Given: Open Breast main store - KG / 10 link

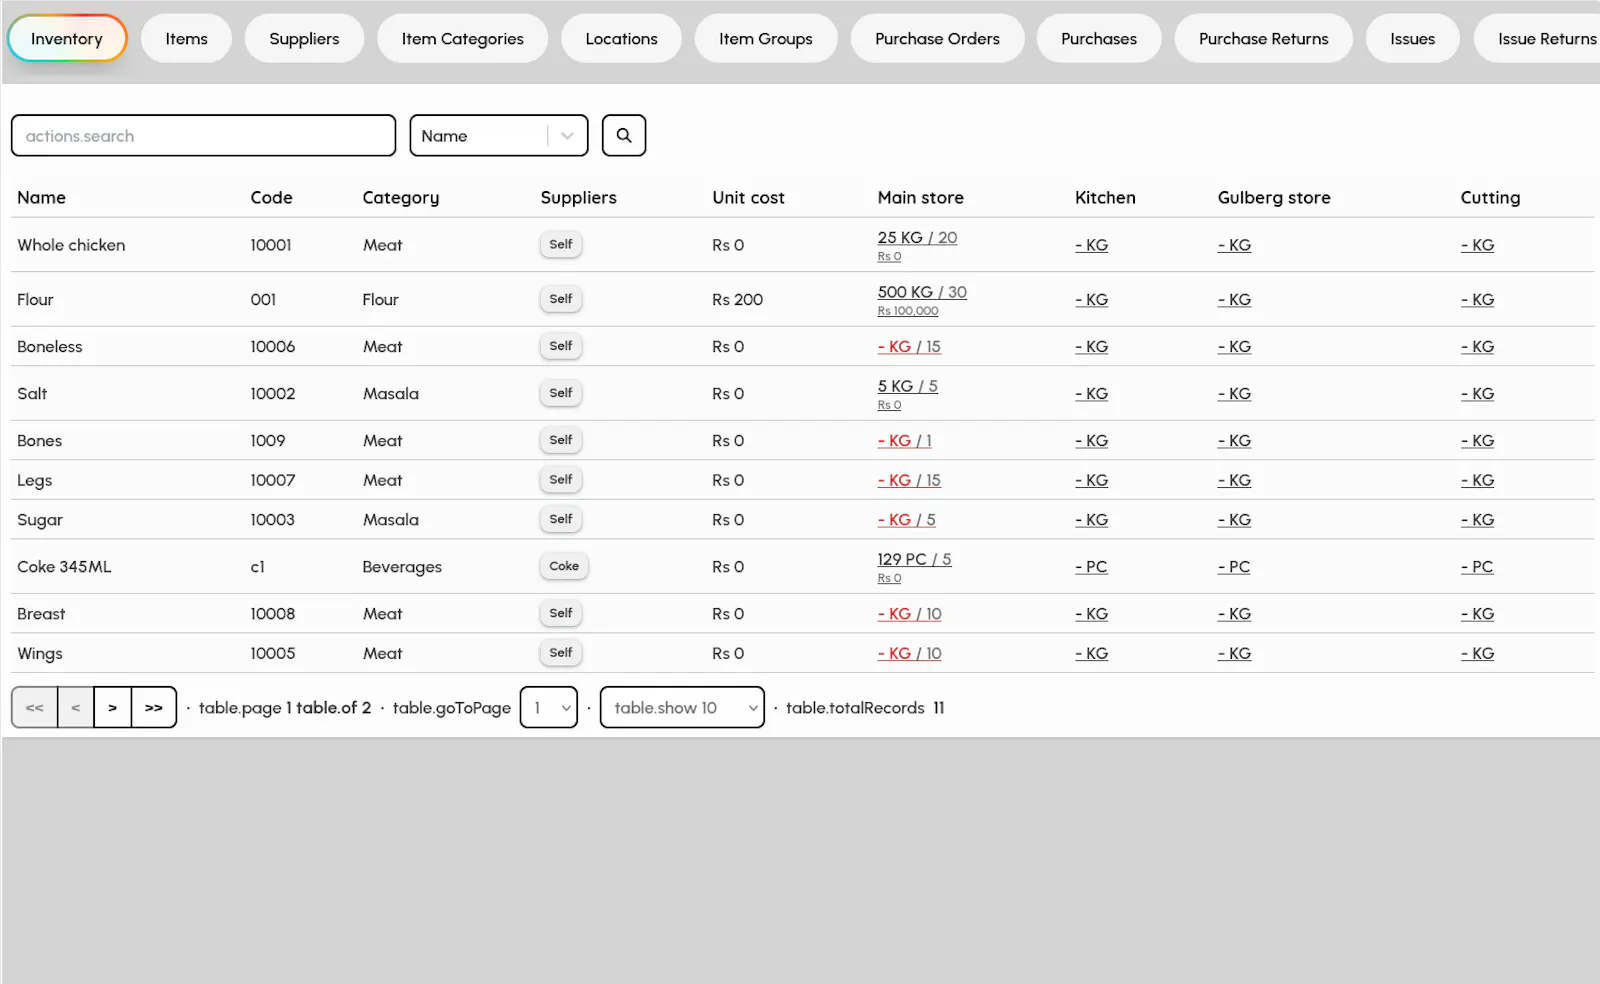Looking at the screenshot, I should tap(910, 614).
